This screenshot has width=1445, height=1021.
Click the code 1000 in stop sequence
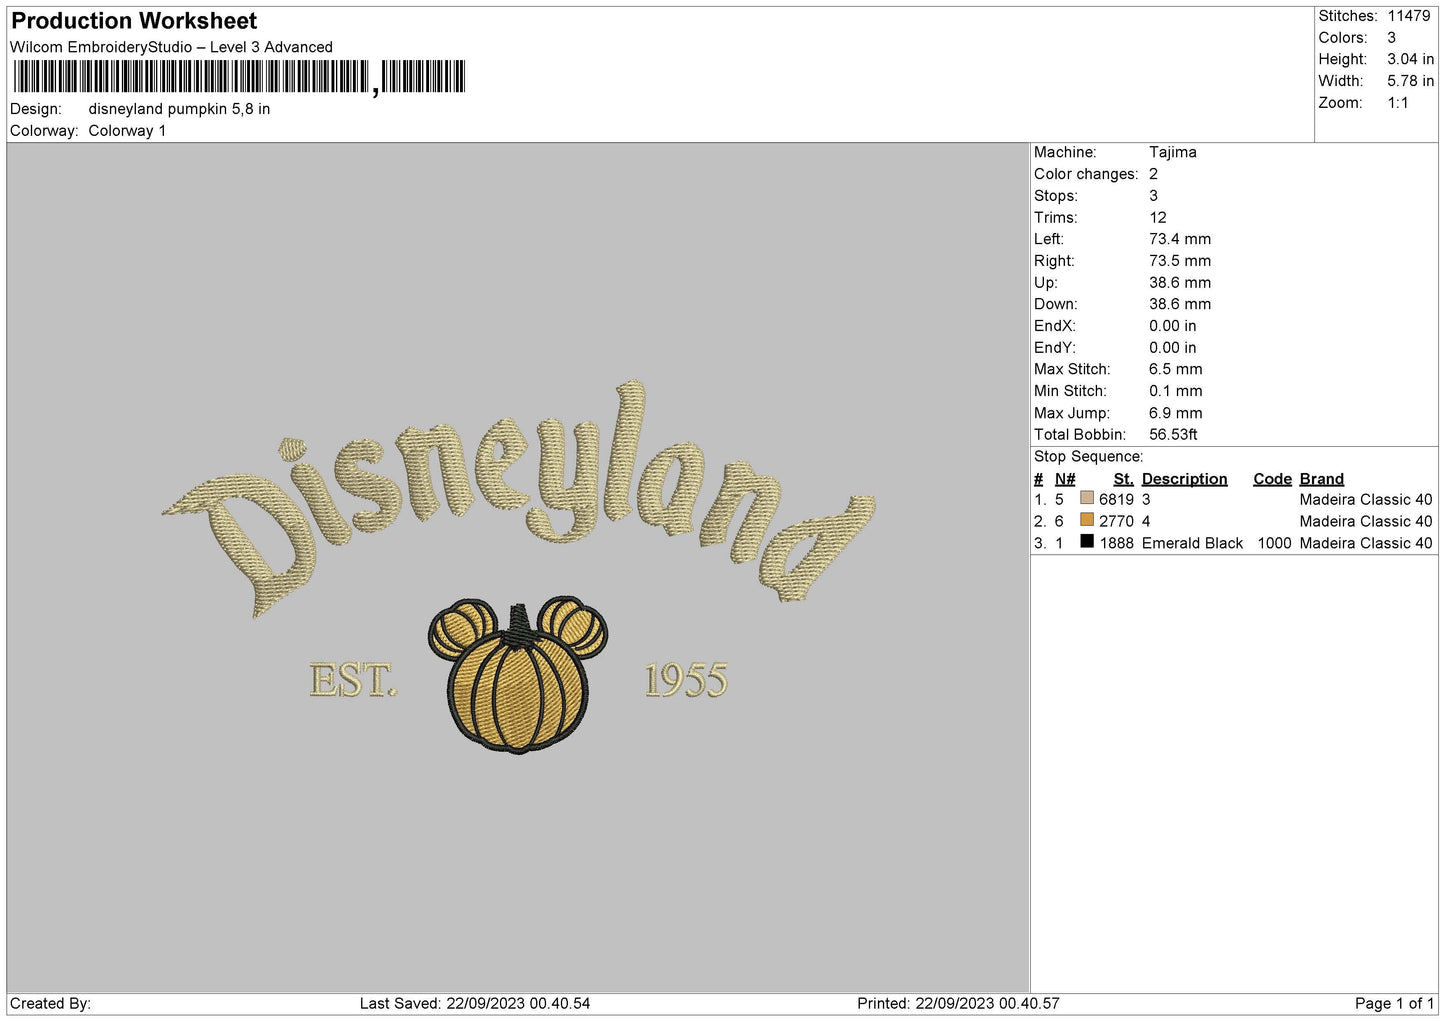(1274, 543)
